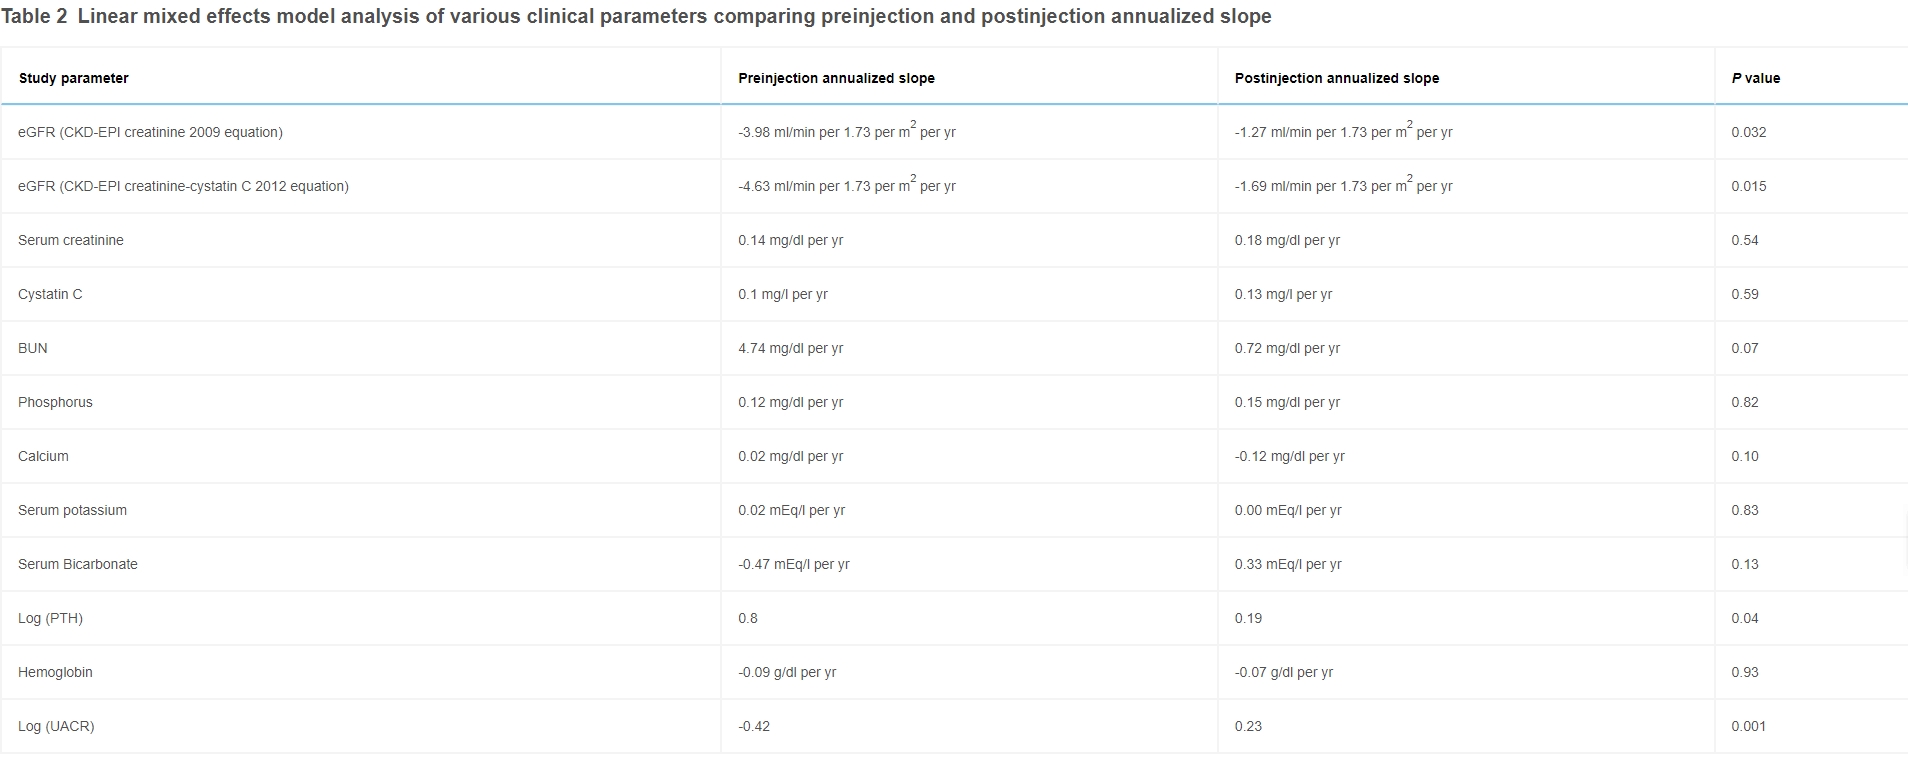Click the Serum creatinine row label
The width and height of the screenshot is (1908, 761).
click(x=71, y=240)
